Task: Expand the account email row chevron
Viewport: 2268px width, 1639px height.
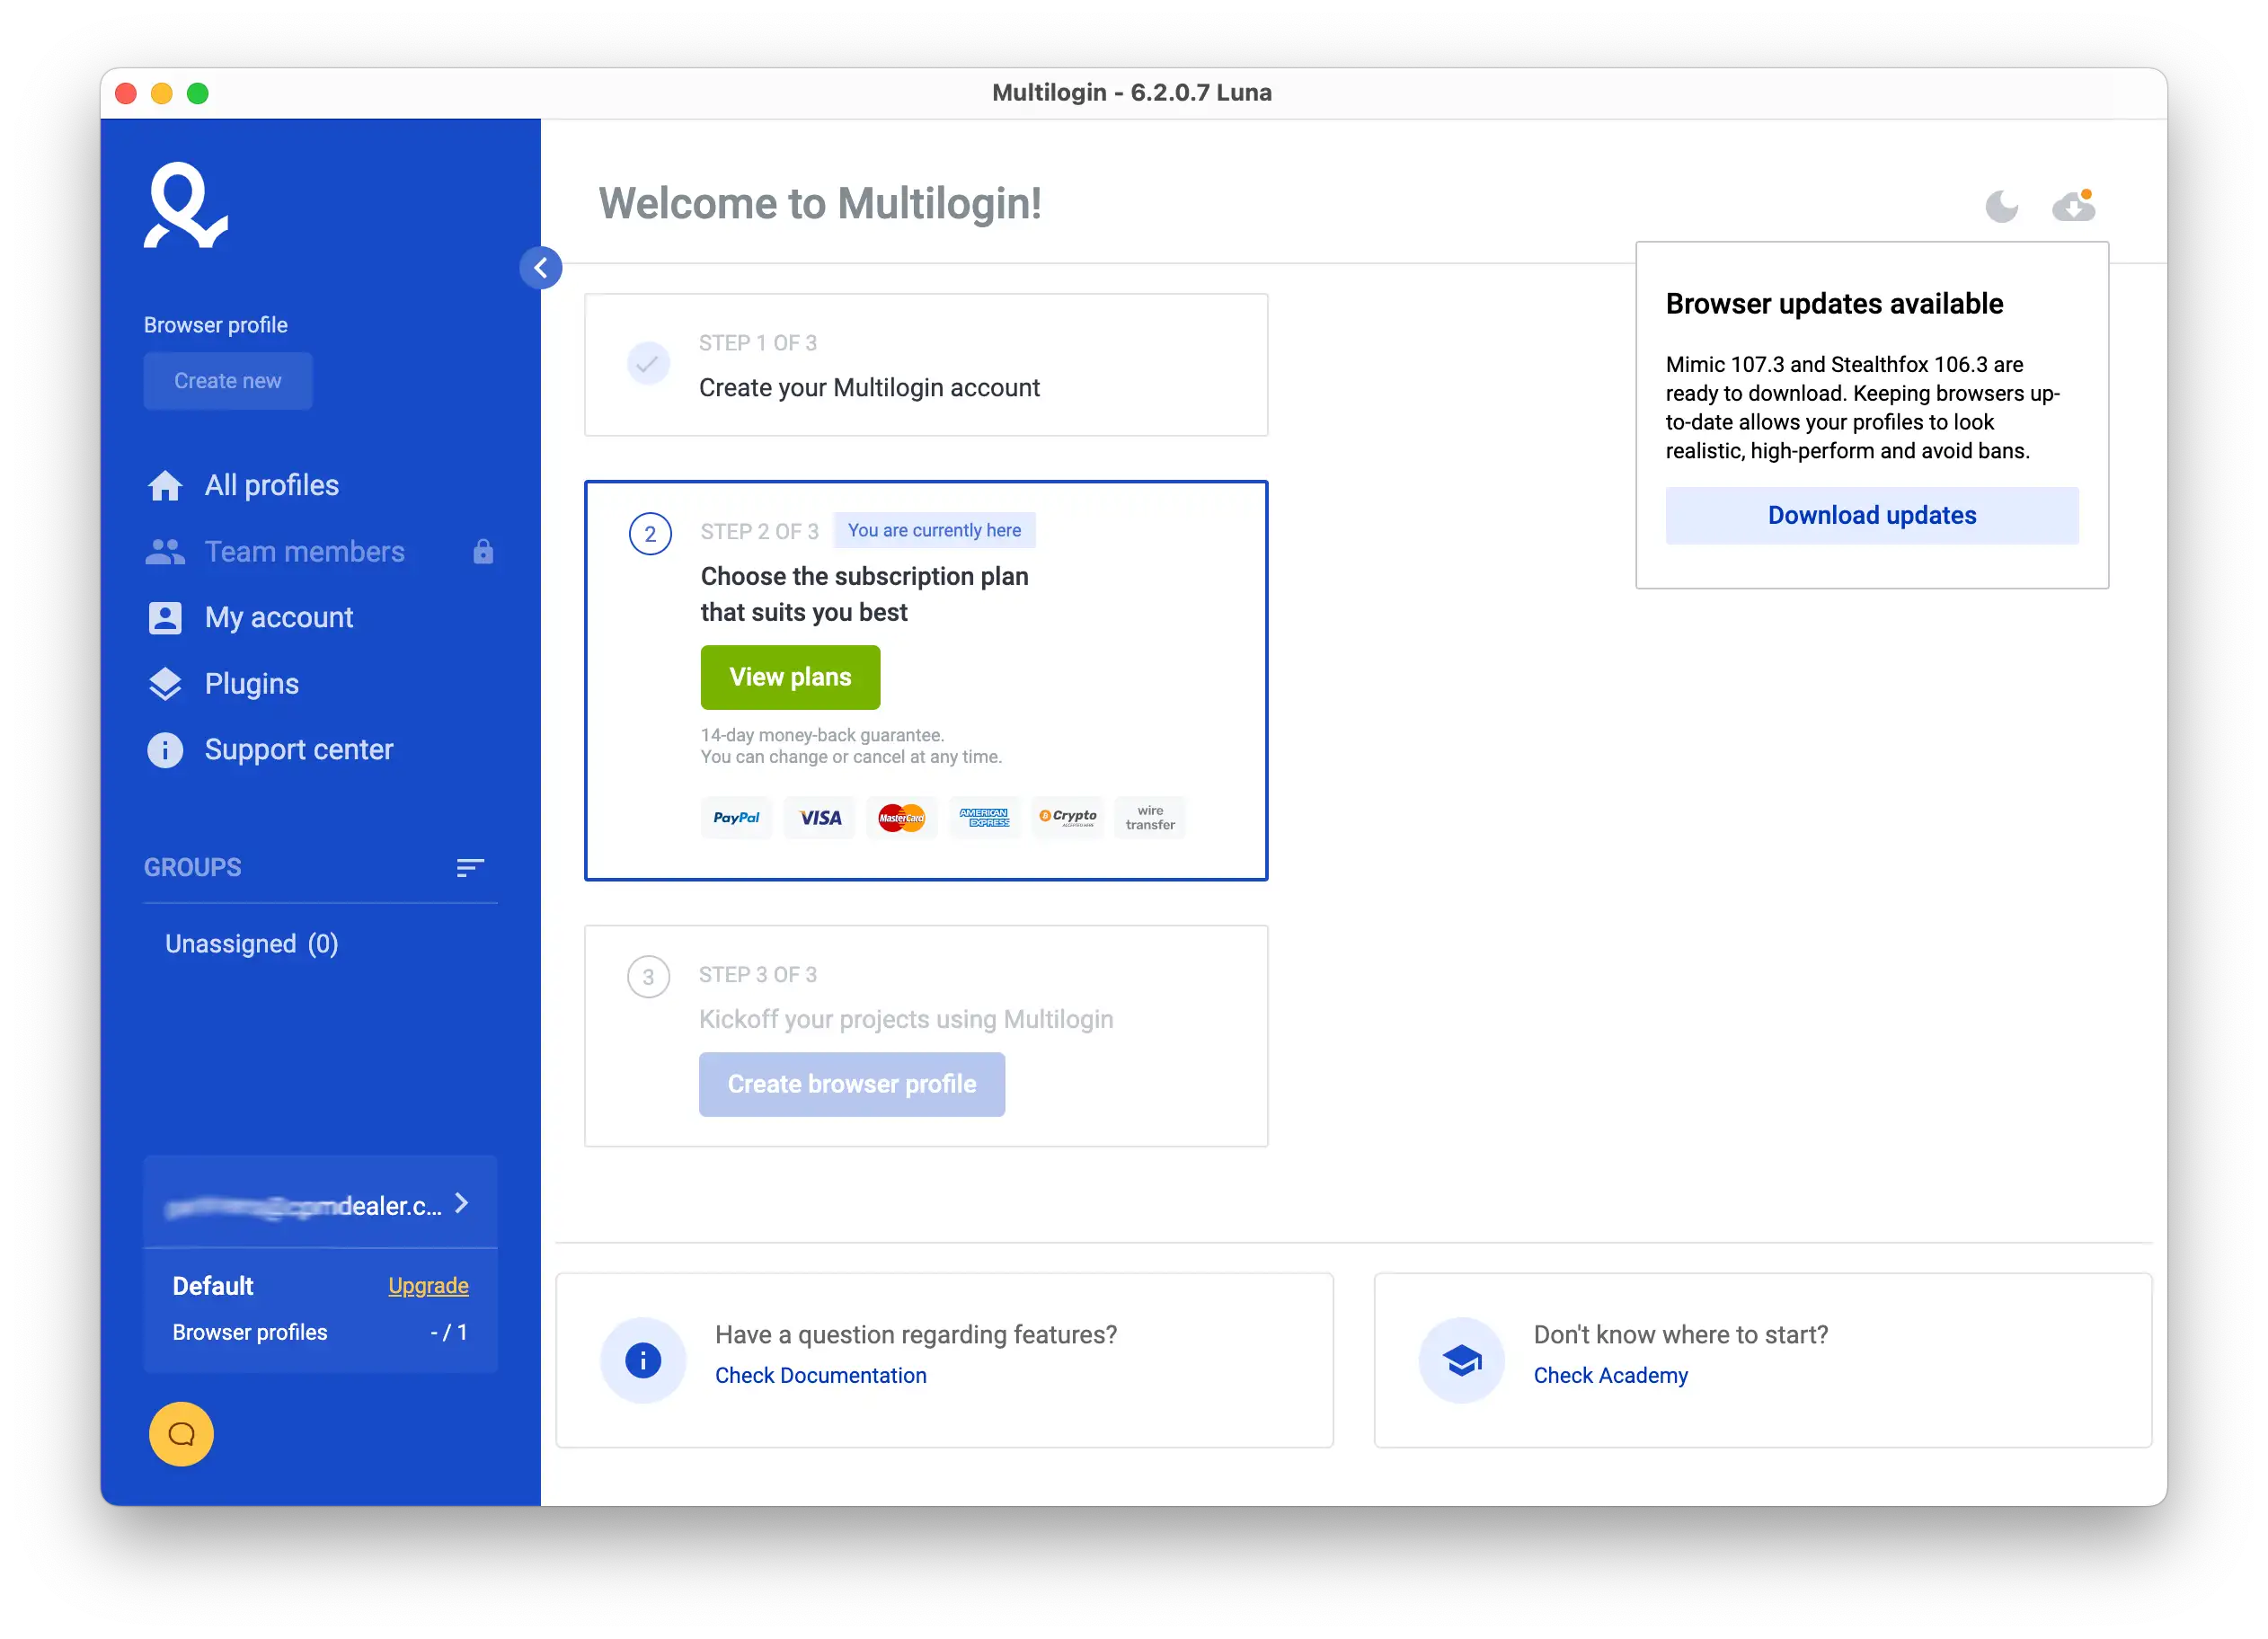Action: coord(462,1204)
